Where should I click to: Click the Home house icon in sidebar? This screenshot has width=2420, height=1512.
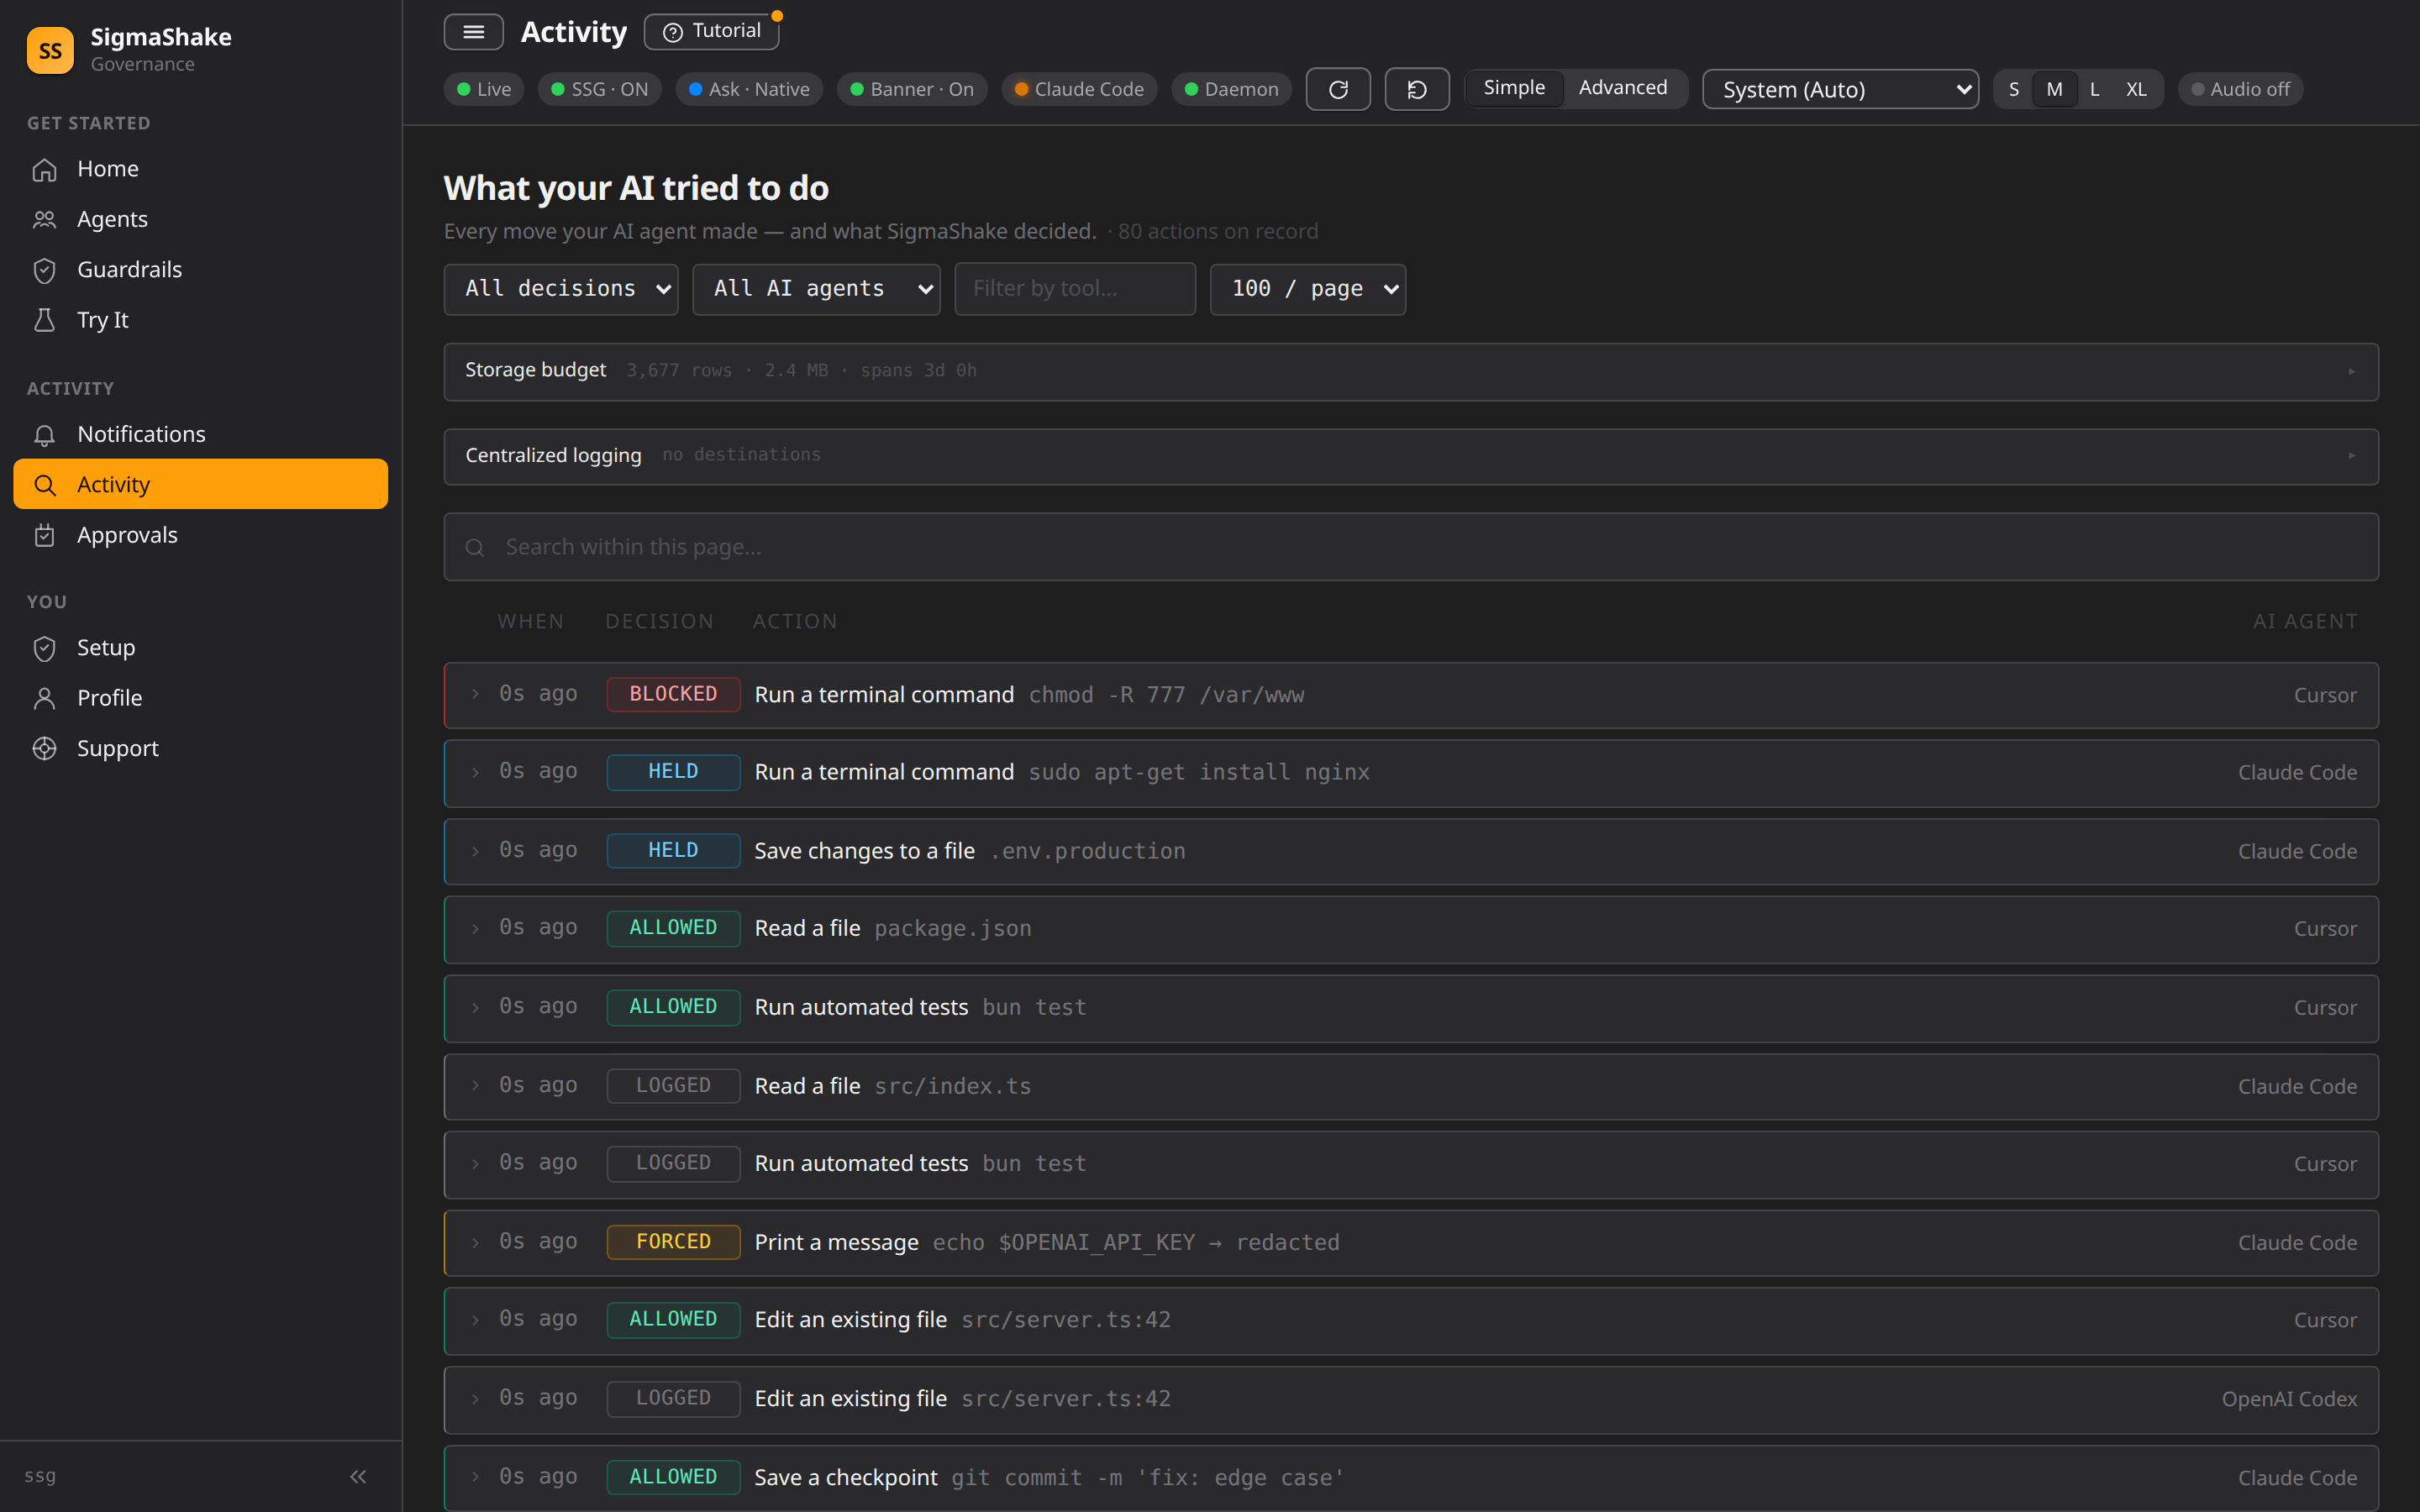(44, 169)
